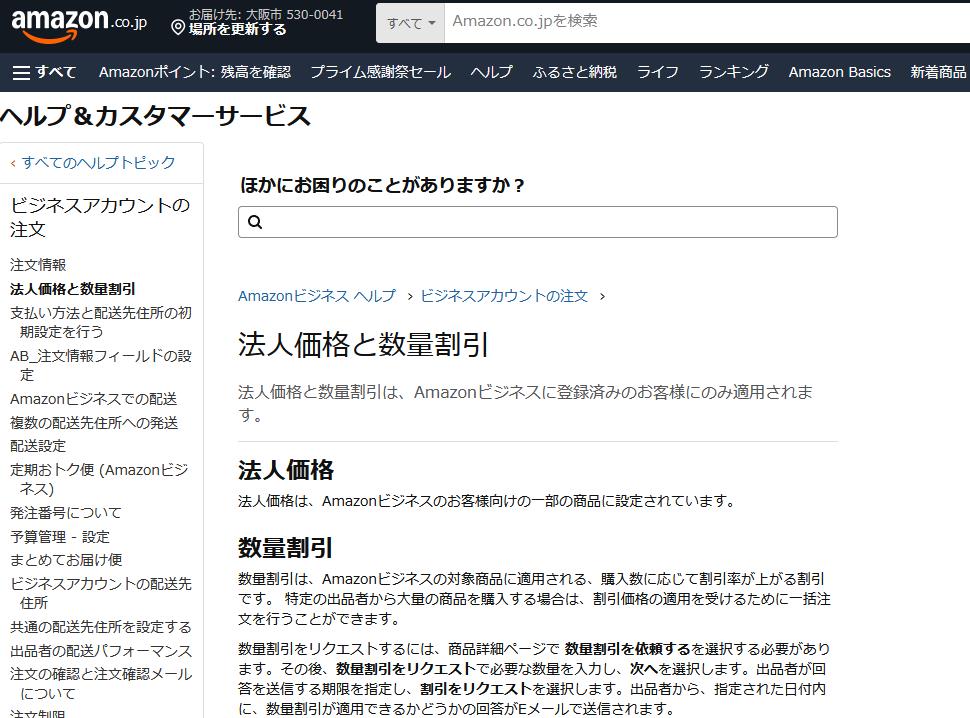Open 予算管理 - 設定 sidebar link
Viewport: 970px width, 718px height.
60,537
